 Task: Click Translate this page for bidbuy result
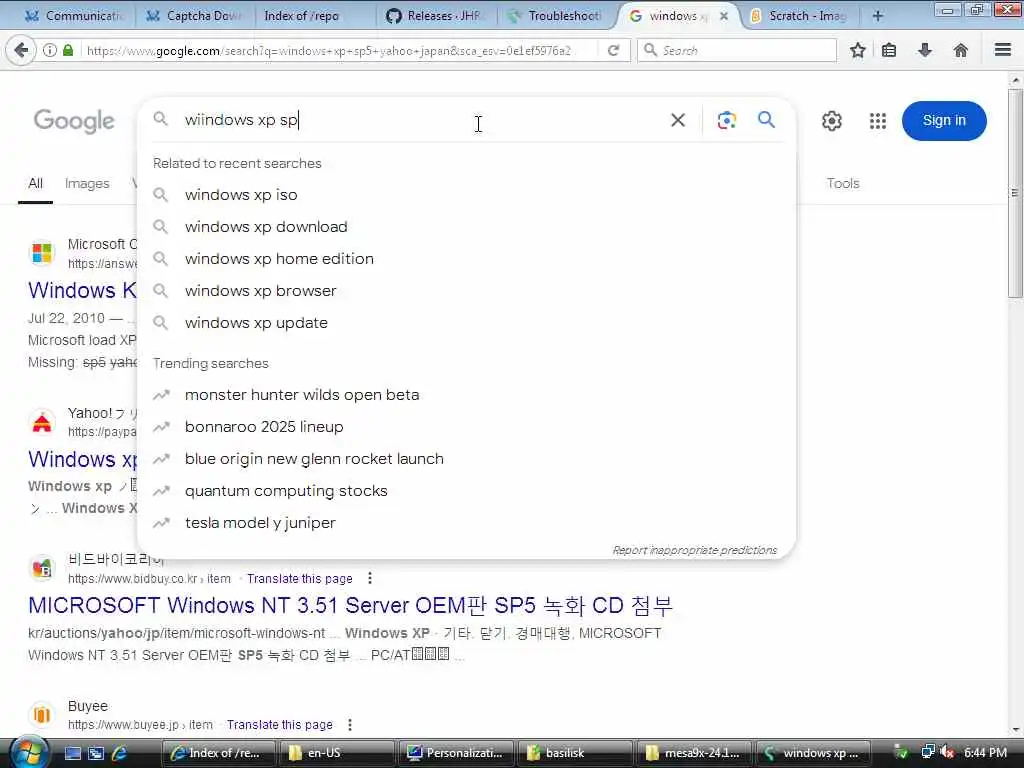[300, 579]
